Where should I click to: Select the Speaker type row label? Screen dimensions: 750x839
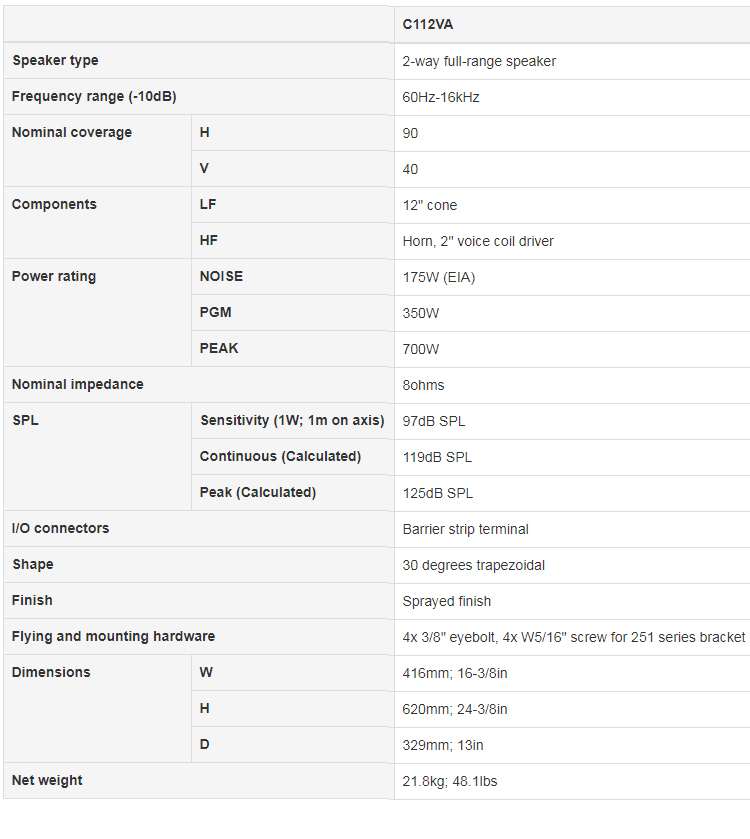[55, 60]
